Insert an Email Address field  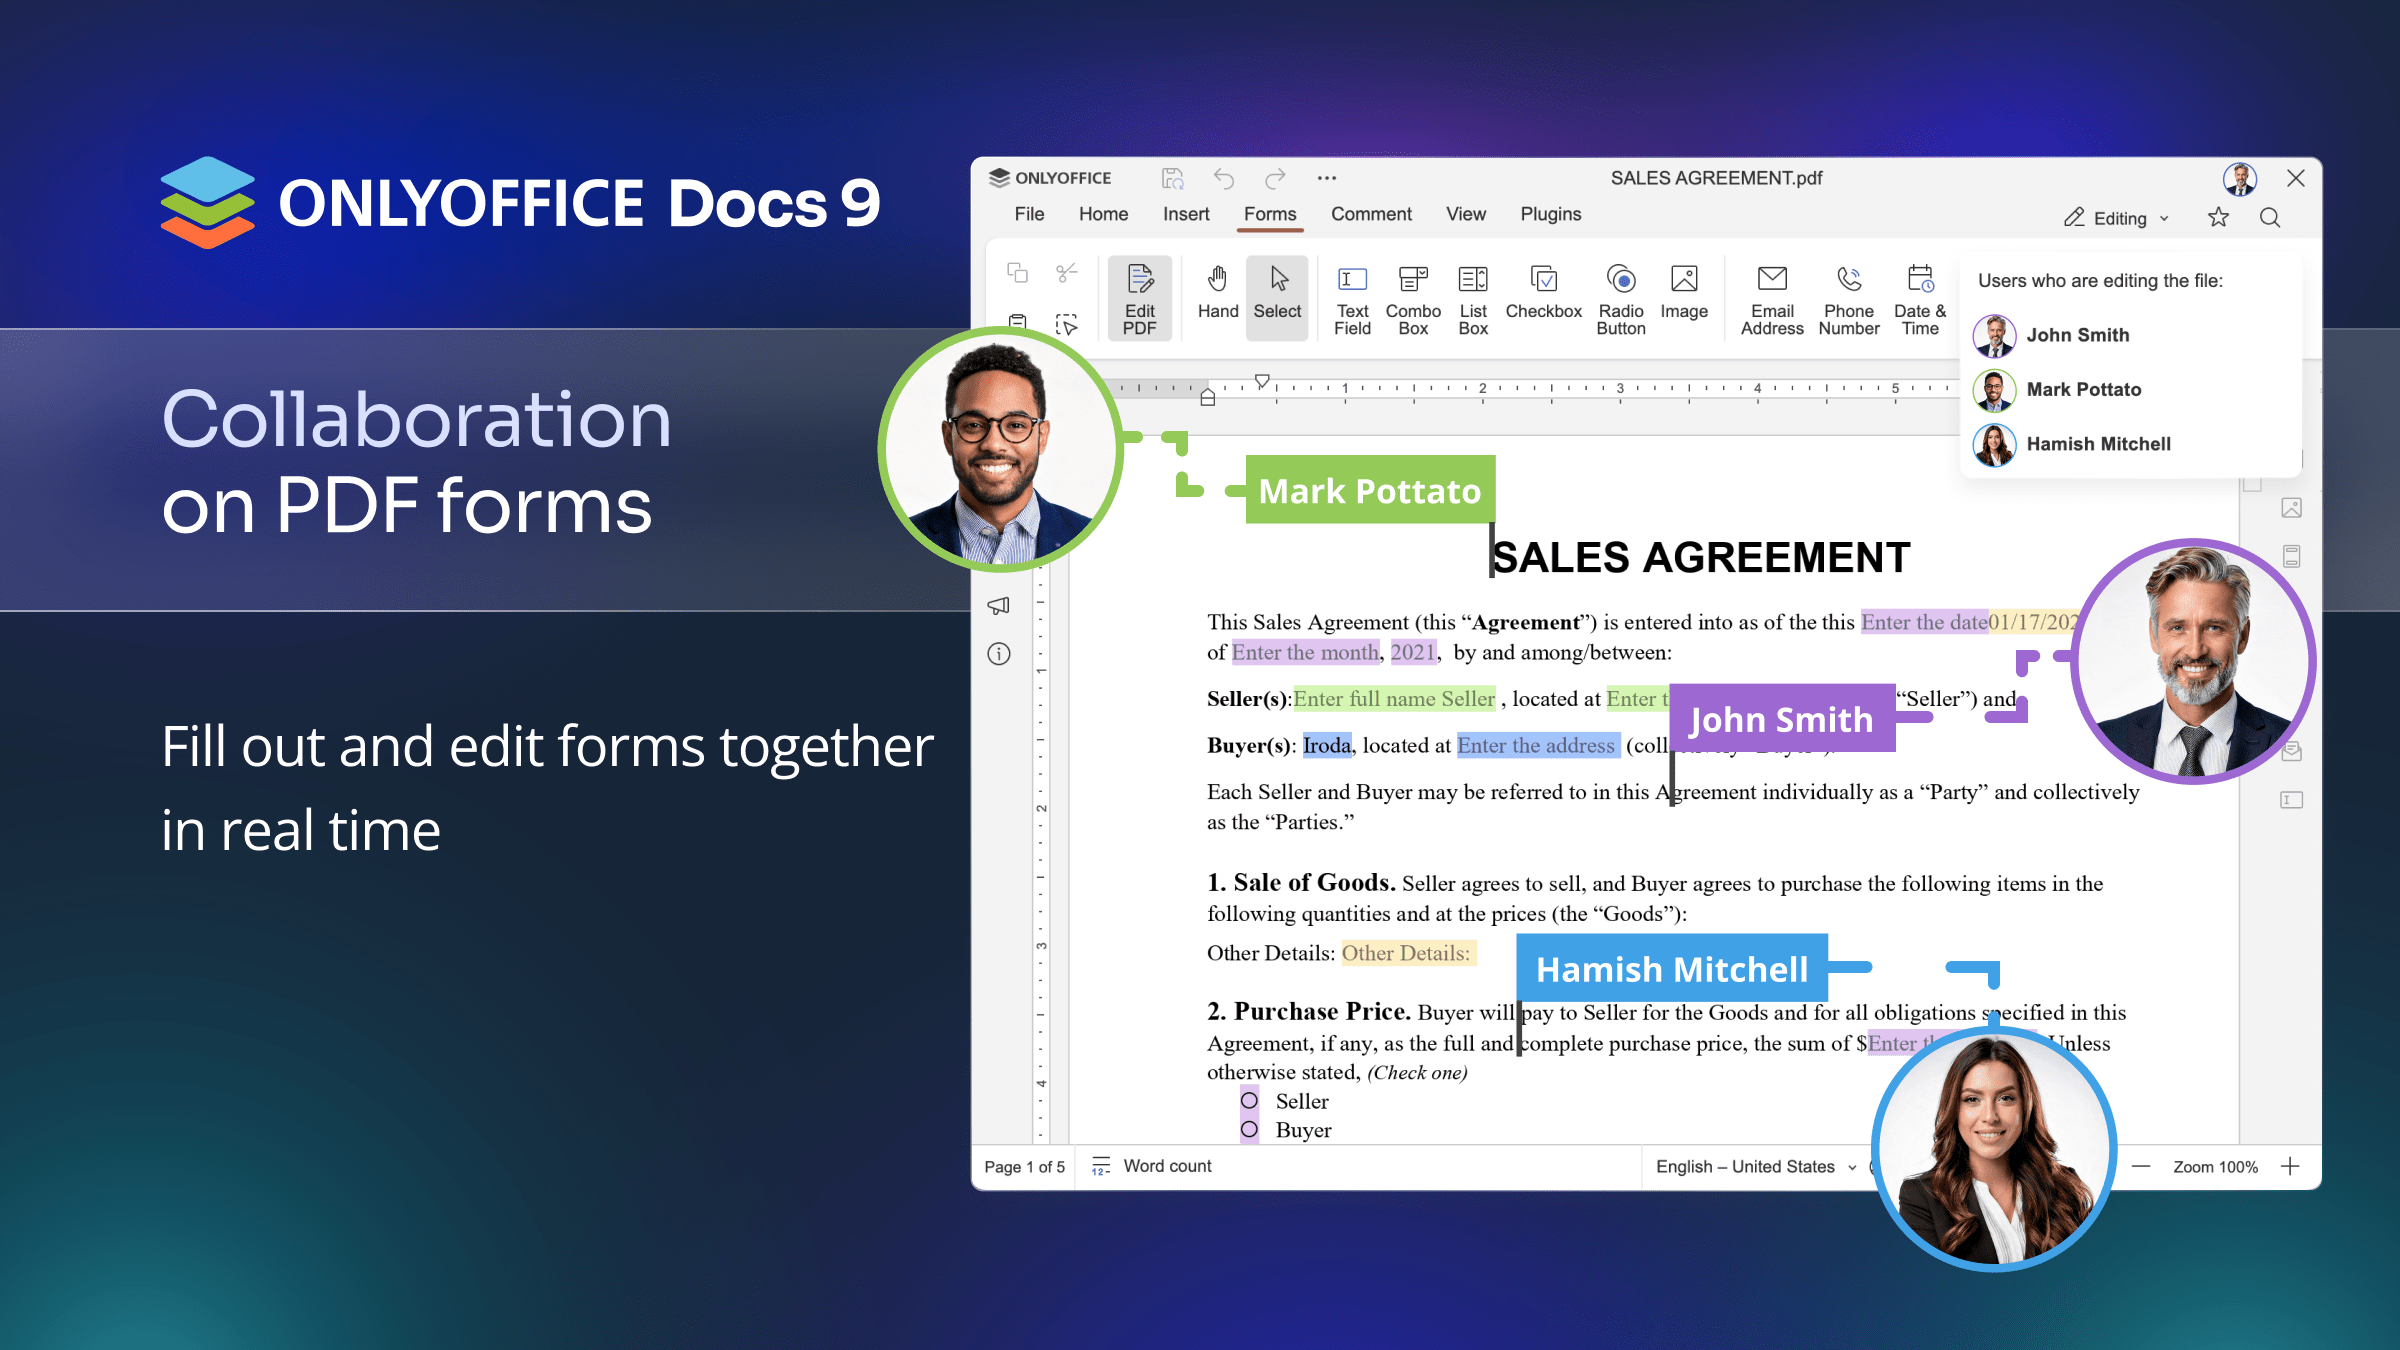click(x=1771, y=298)
